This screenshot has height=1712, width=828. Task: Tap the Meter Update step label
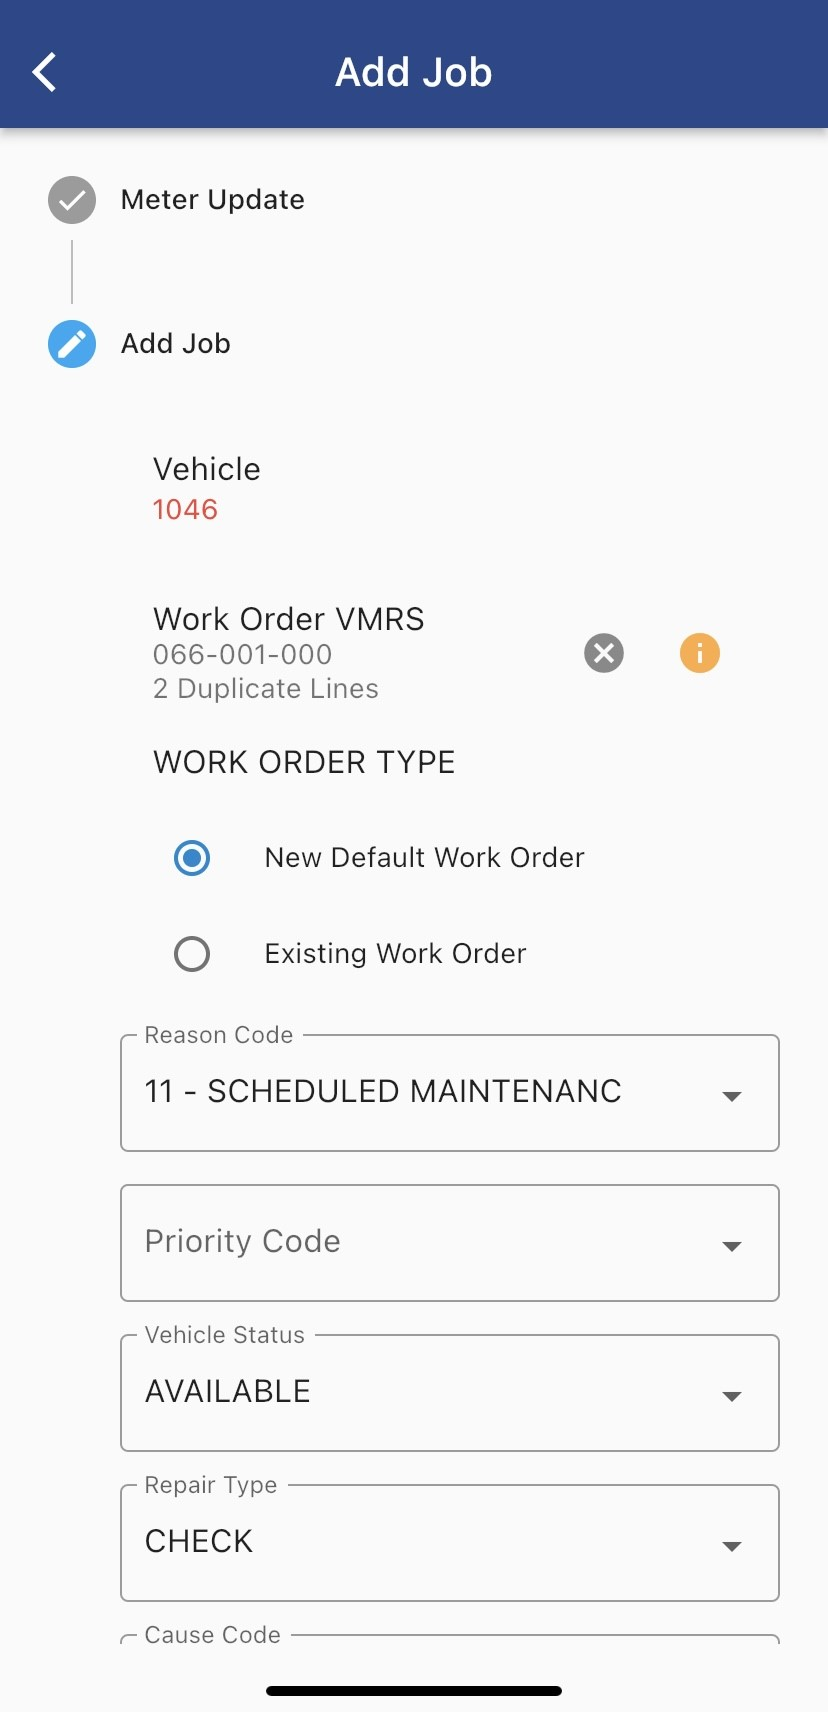pos(212,200)
